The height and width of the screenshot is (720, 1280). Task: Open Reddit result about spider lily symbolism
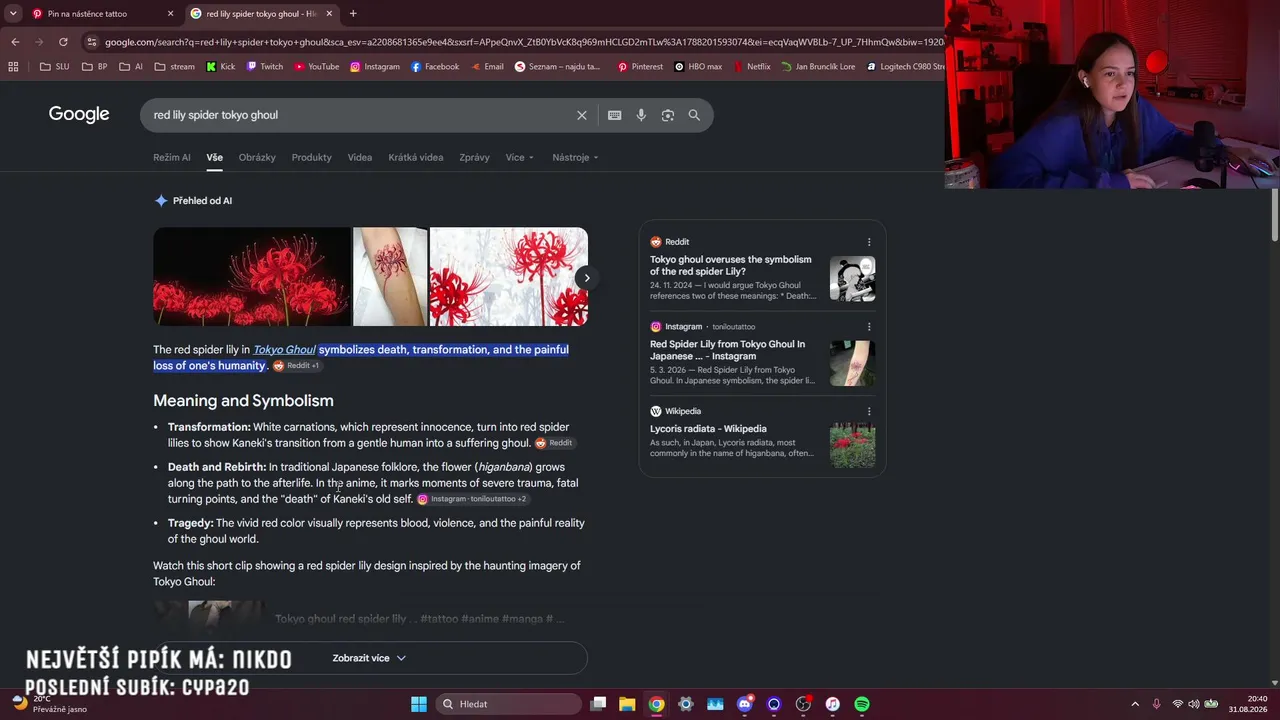tap(731, 266)
